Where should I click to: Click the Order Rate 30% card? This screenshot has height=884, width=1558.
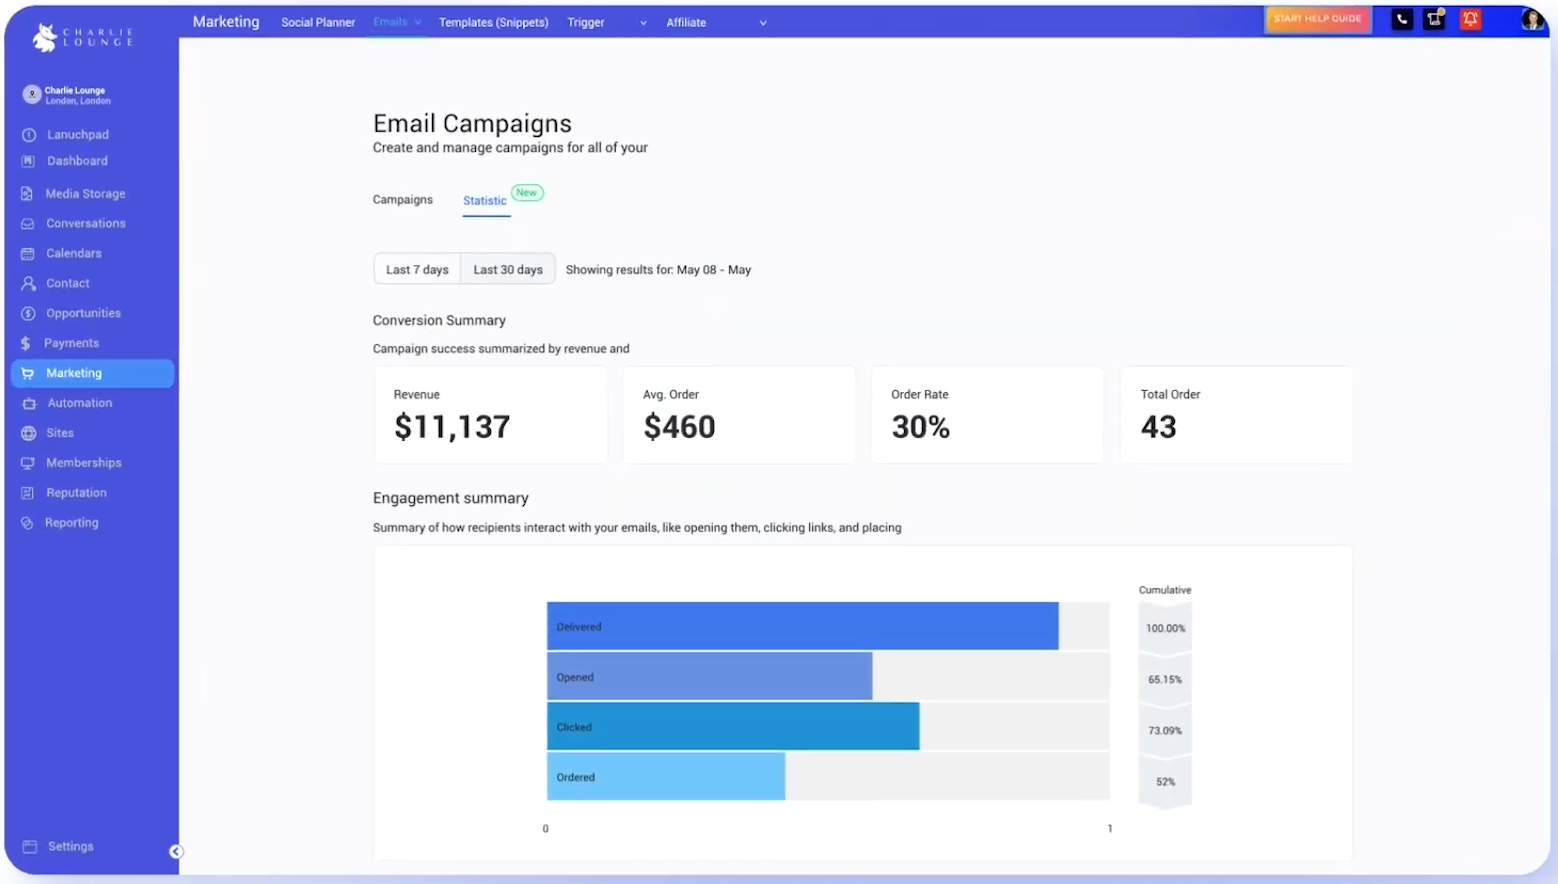pyautogui.click(x=988, y=415)
